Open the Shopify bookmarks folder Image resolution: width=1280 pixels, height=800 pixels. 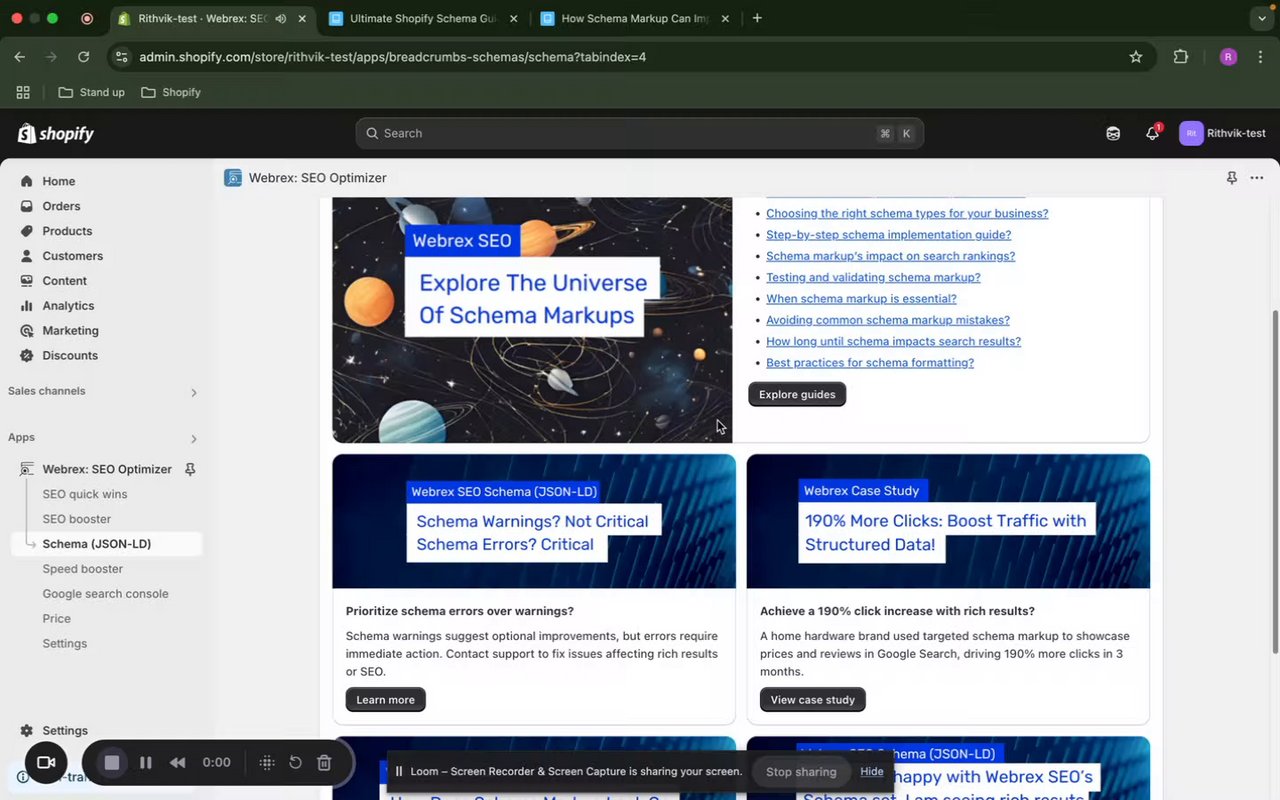pos(171,92)
